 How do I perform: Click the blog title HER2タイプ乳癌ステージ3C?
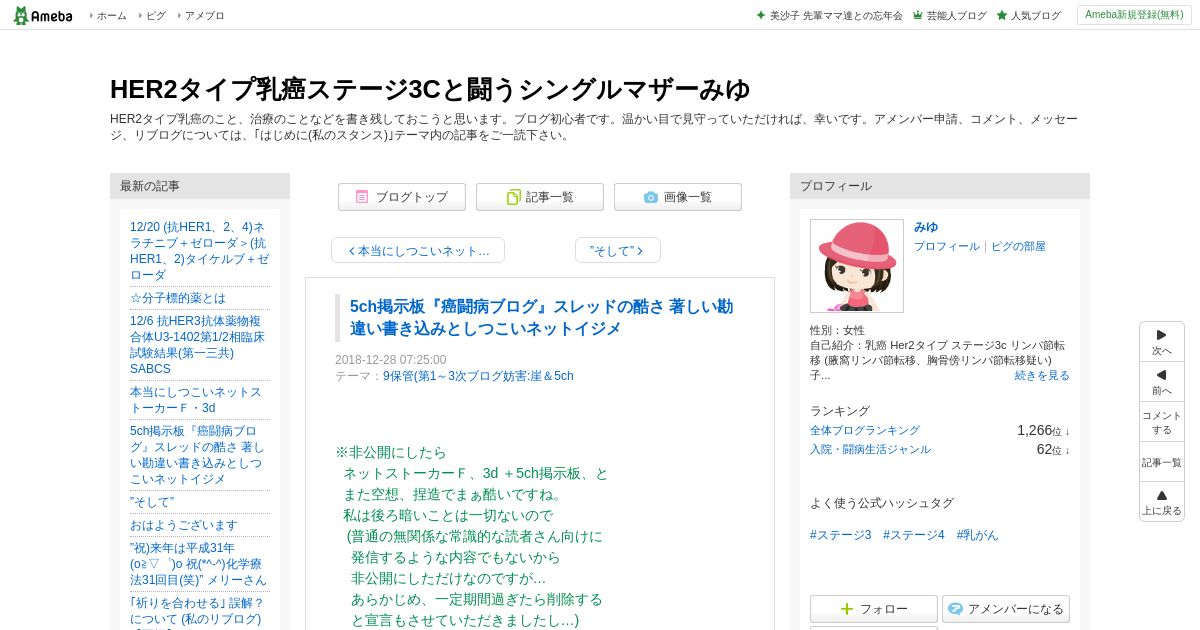pos(430,89)
